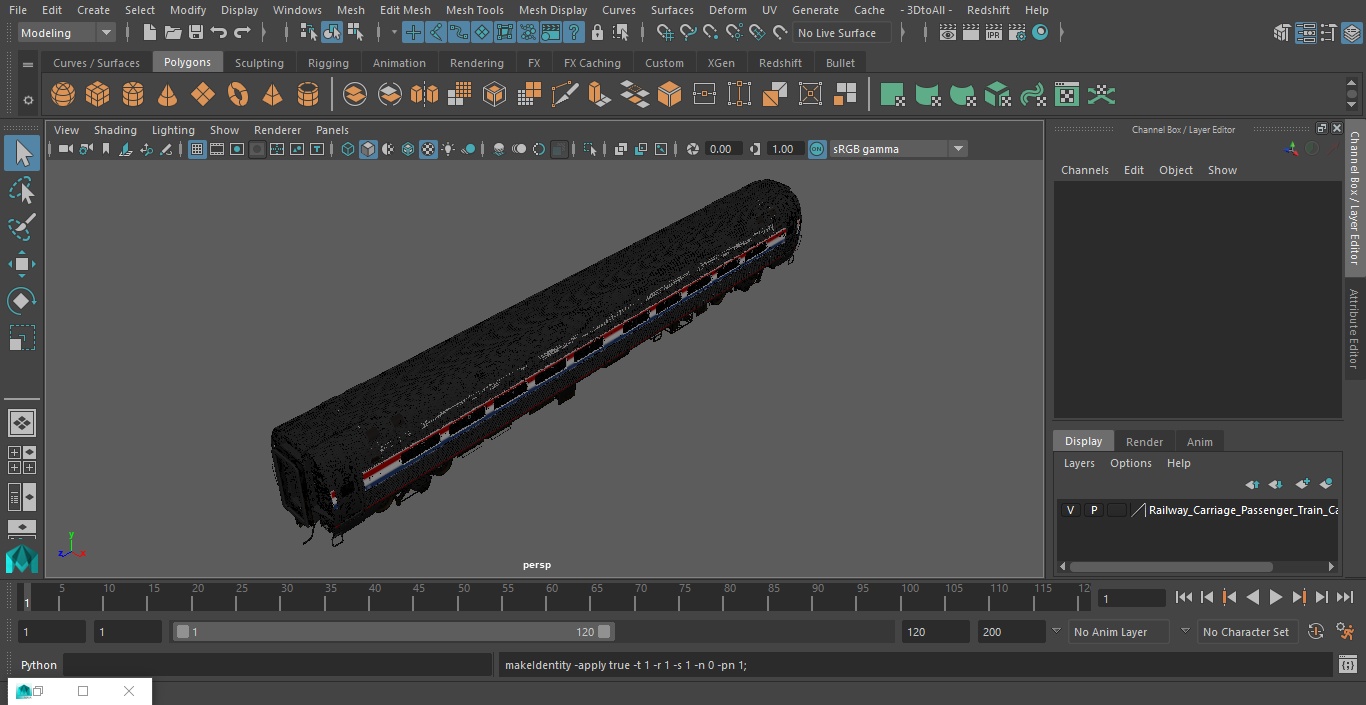The image size is (1366, 705).
Task: Switch command line language from Python
Action: point(39,665)
